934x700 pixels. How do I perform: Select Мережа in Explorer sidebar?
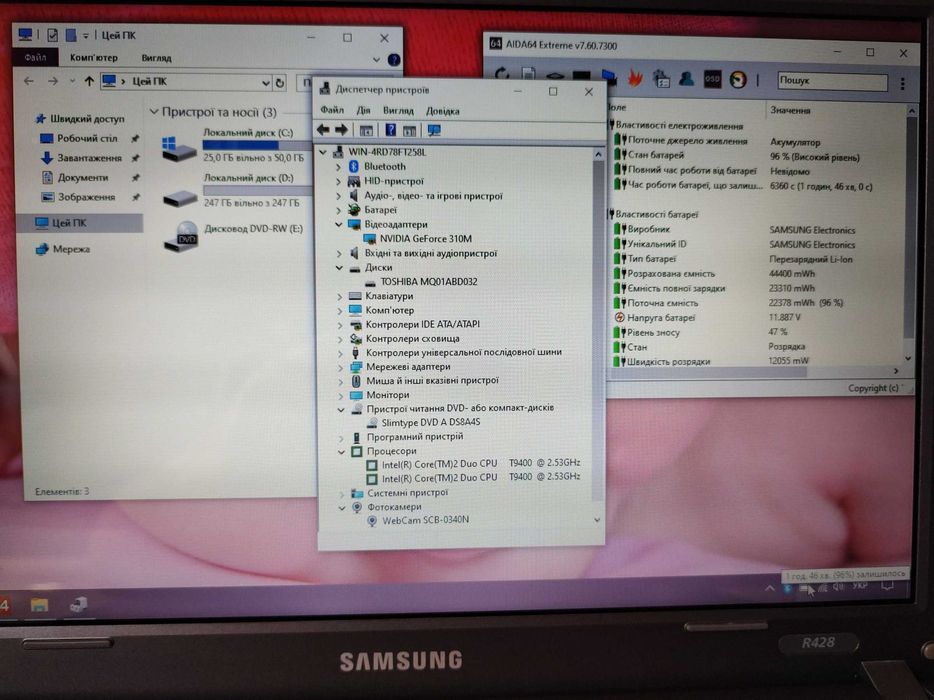tap(70, 249)
